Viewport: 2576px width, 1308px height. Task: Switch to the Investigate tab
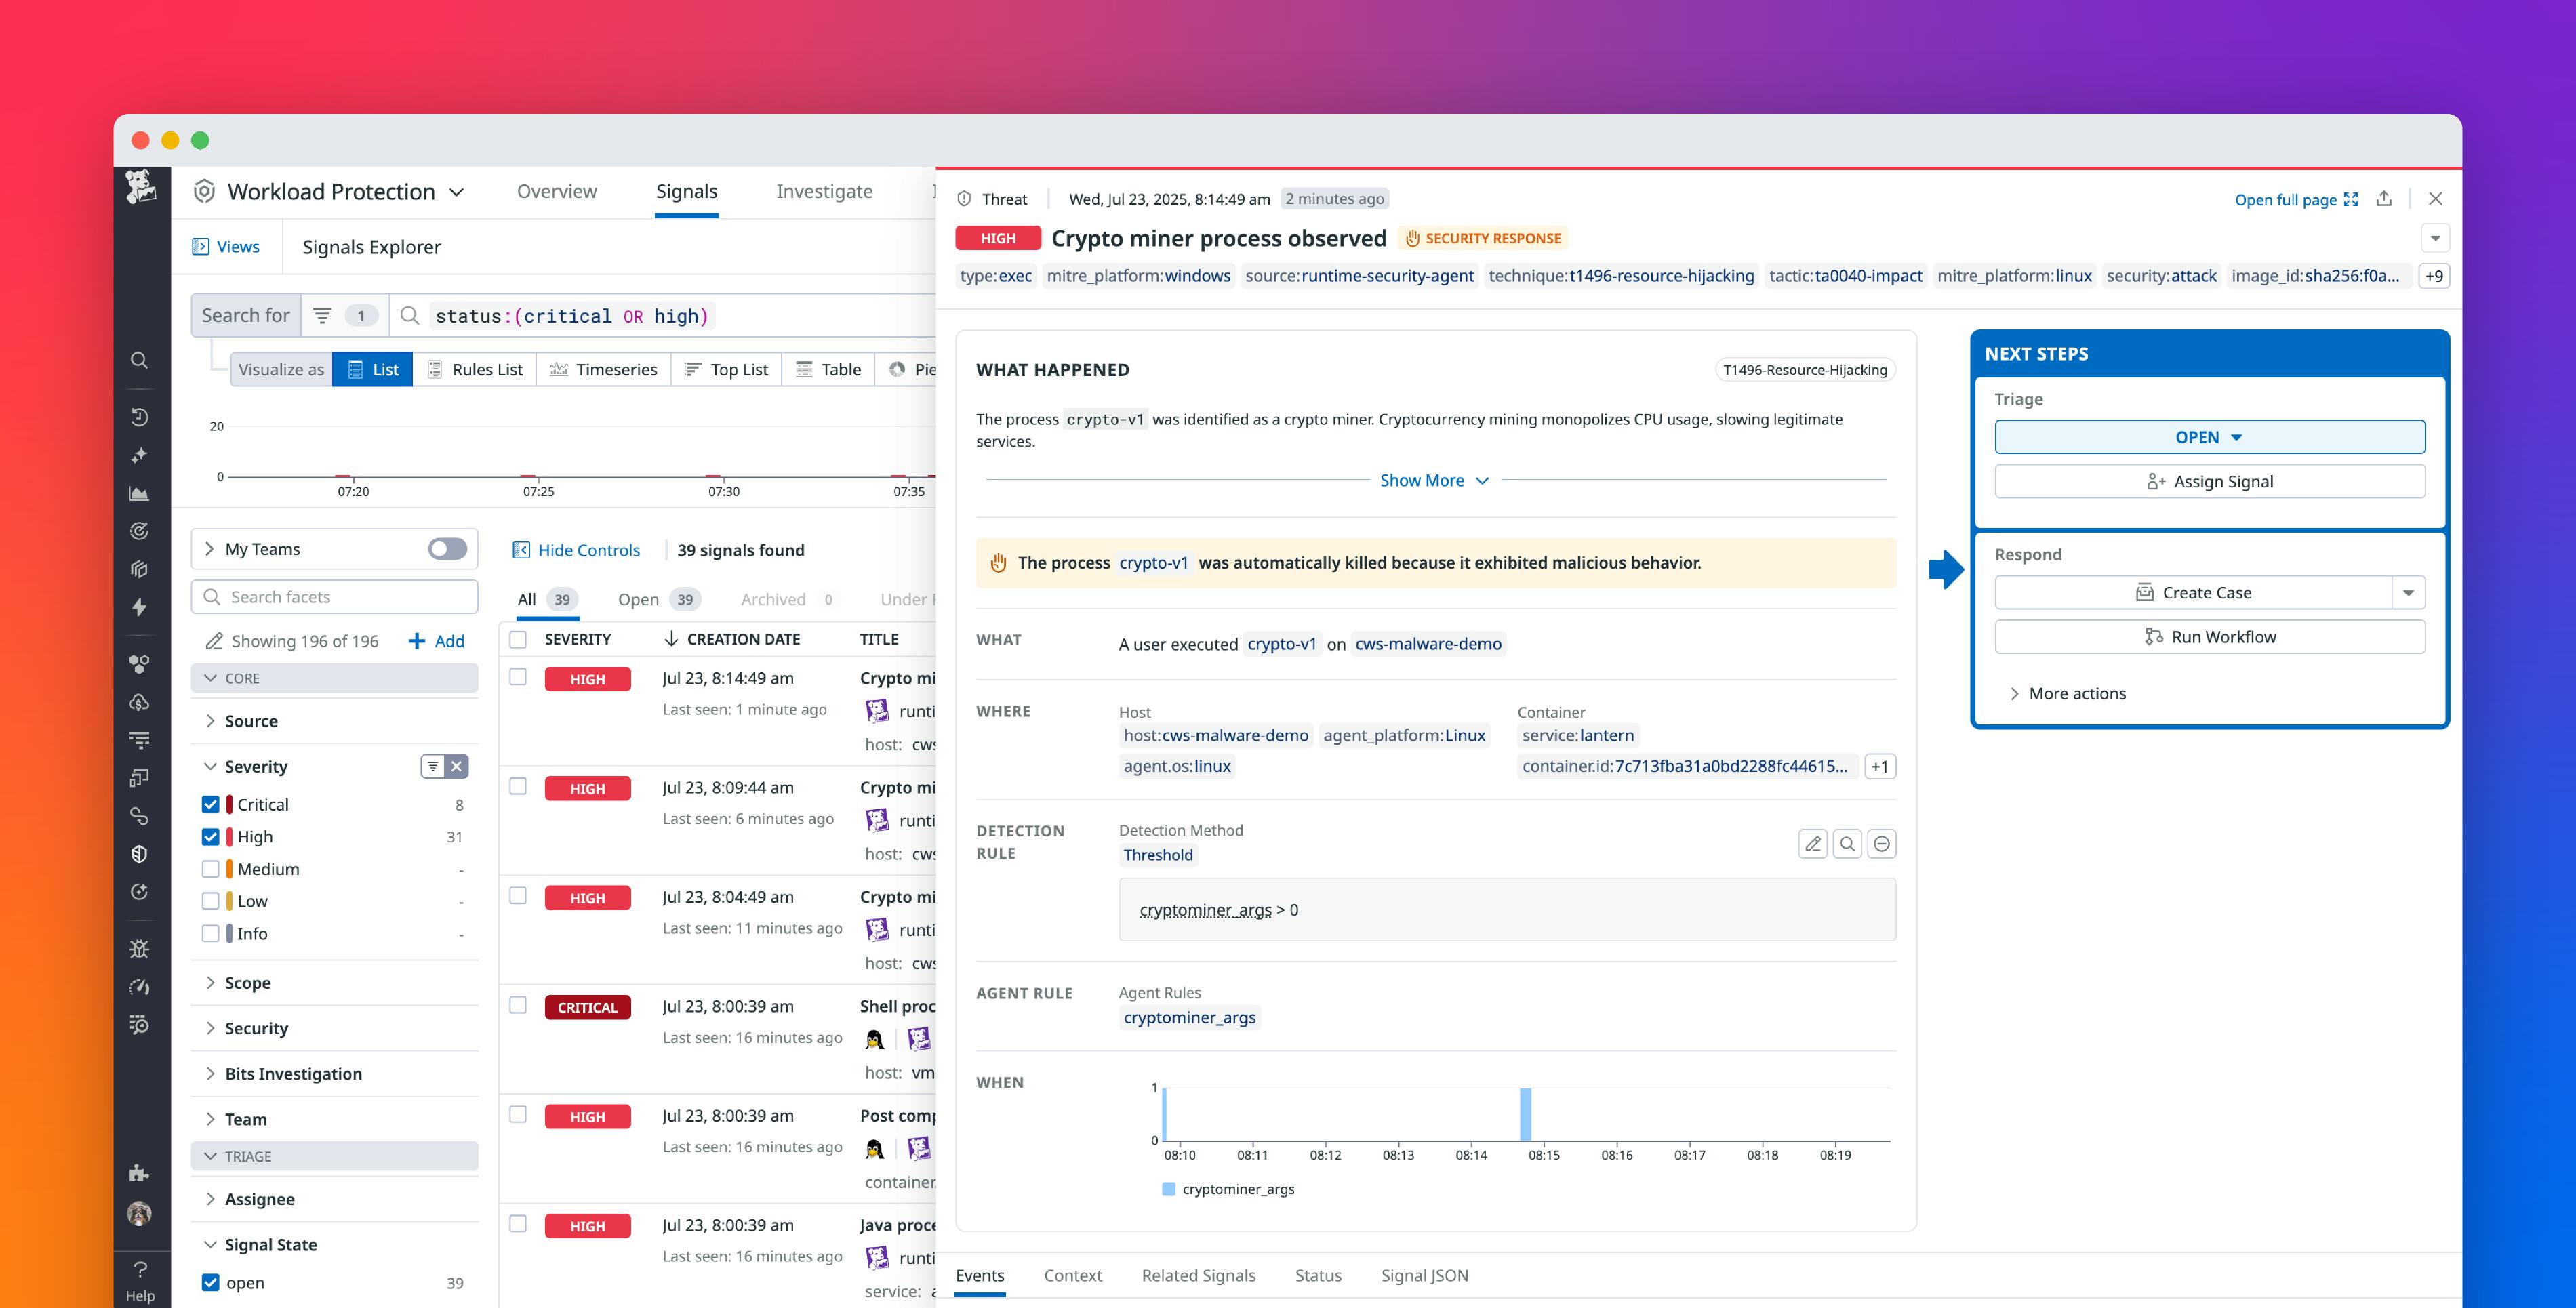pyautogui.click(x=824, y=191)
